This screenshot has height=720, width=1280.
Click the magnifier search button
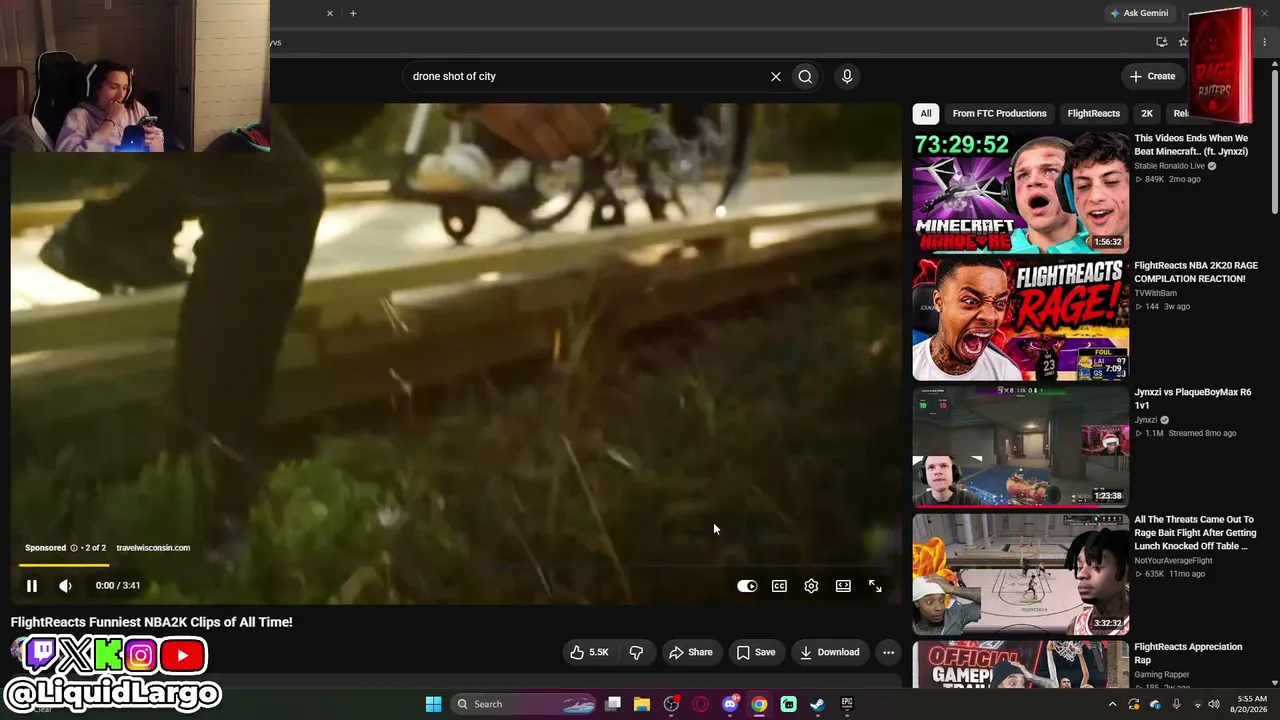click(805, 76)
